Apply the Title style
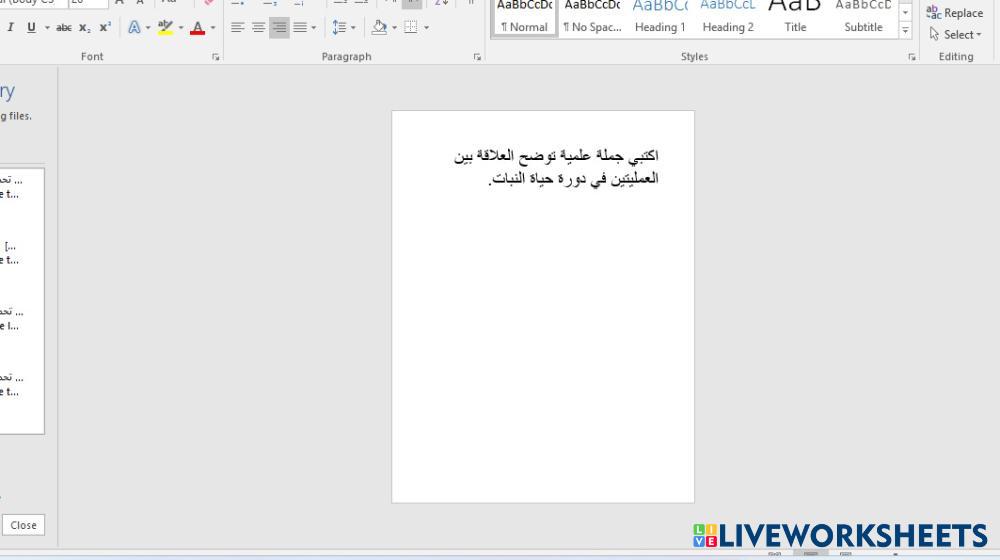Viewport: 1000px width, 560px height. pos(795,18)
